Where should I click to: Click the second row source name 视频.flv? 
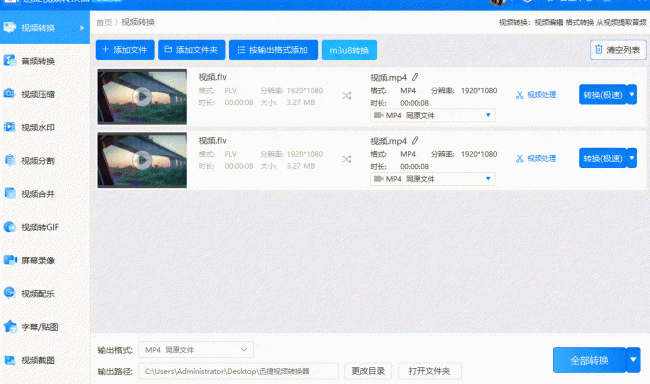pyautogui.click(x=213, y=141)
